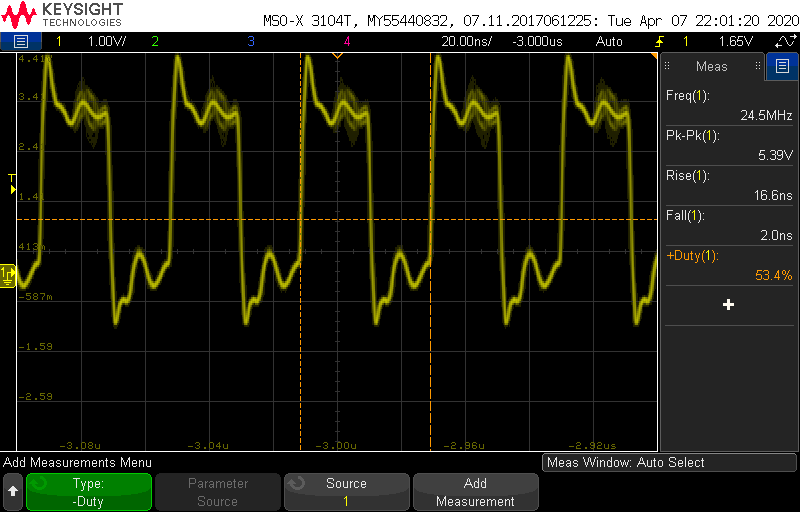Click the 53.4% duty cycle value

[773, 276]
